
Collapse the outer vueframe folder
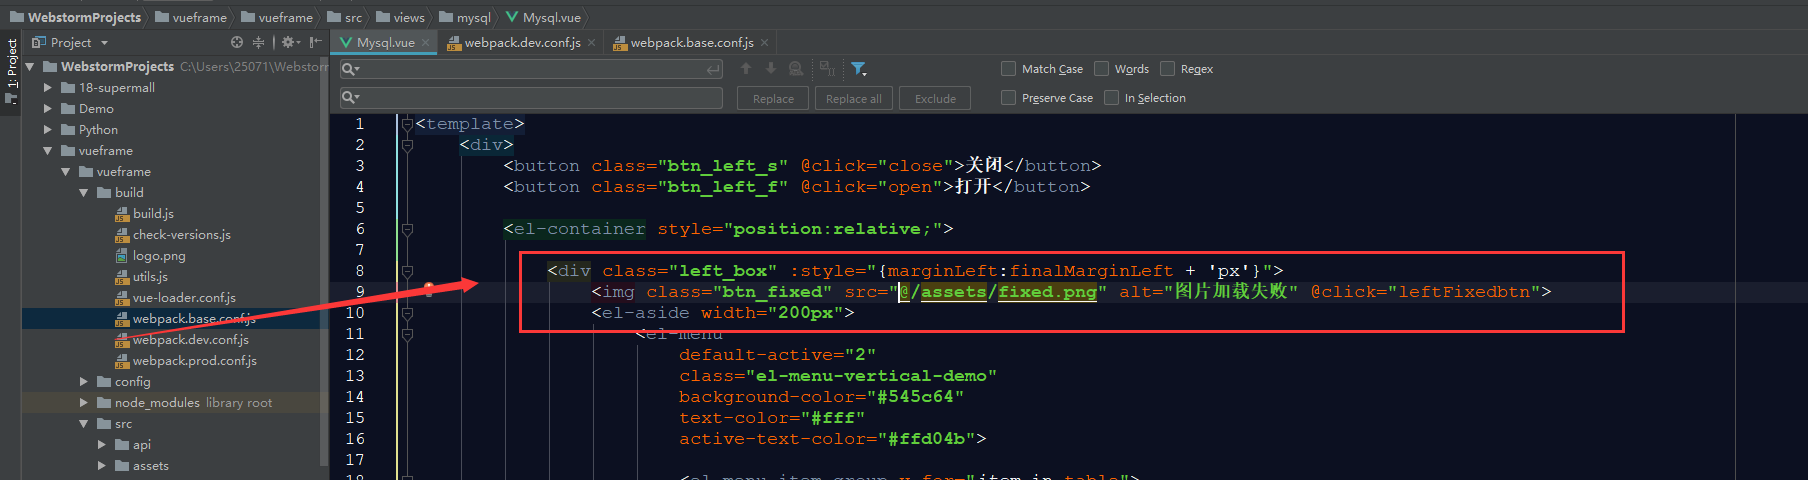tap(48, 151)
